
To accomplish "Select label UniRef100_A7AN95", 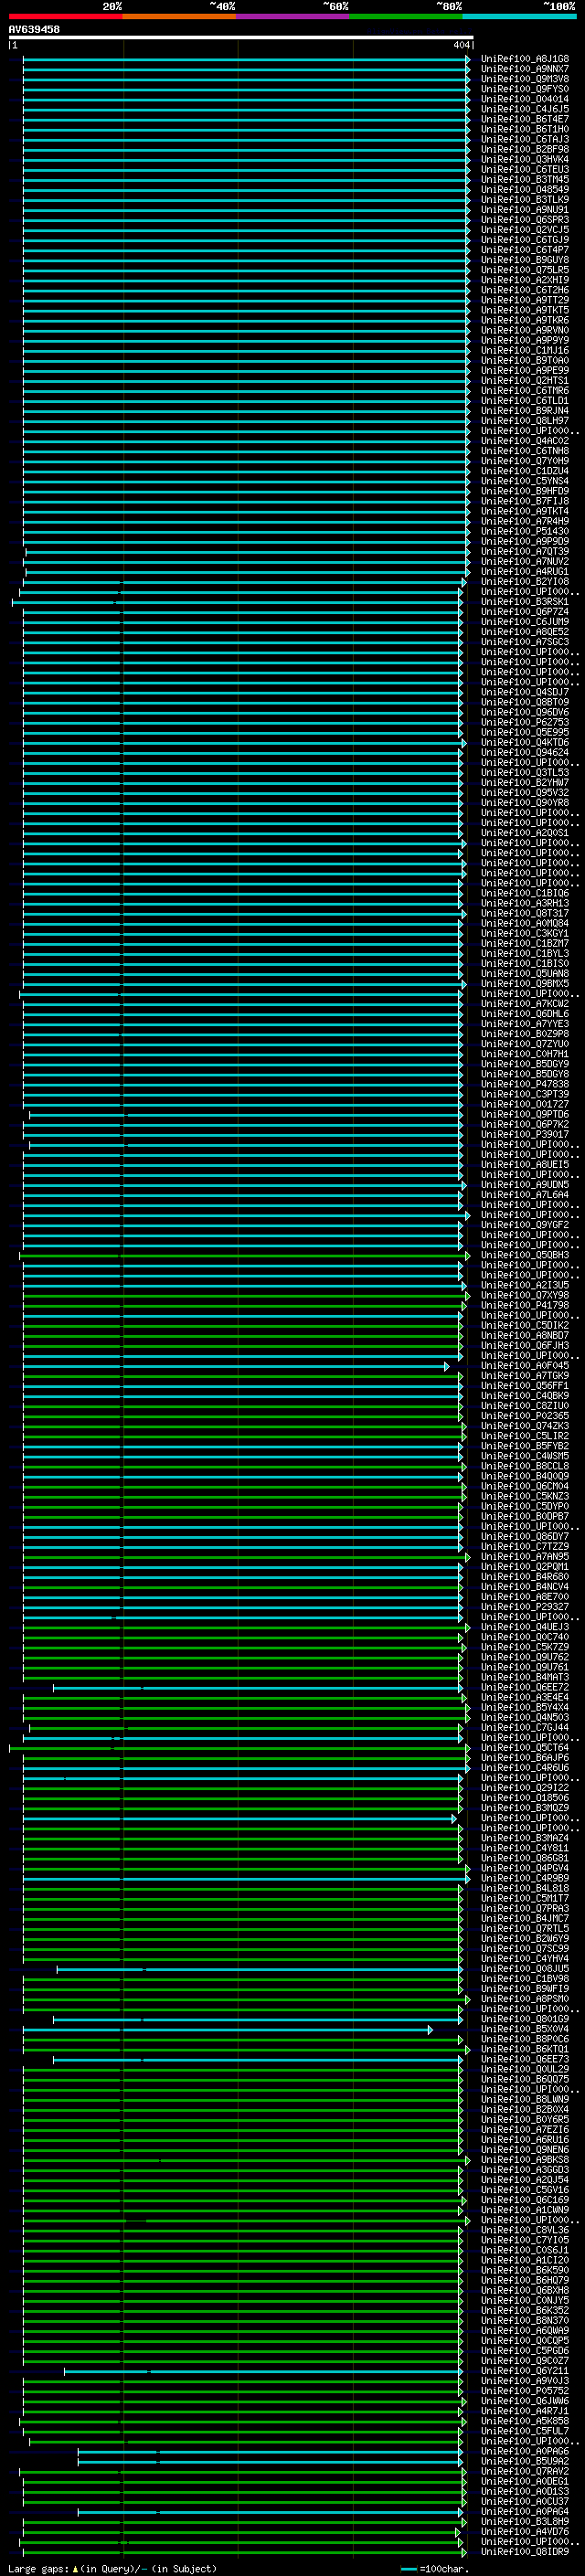I will pos(525,1558).
